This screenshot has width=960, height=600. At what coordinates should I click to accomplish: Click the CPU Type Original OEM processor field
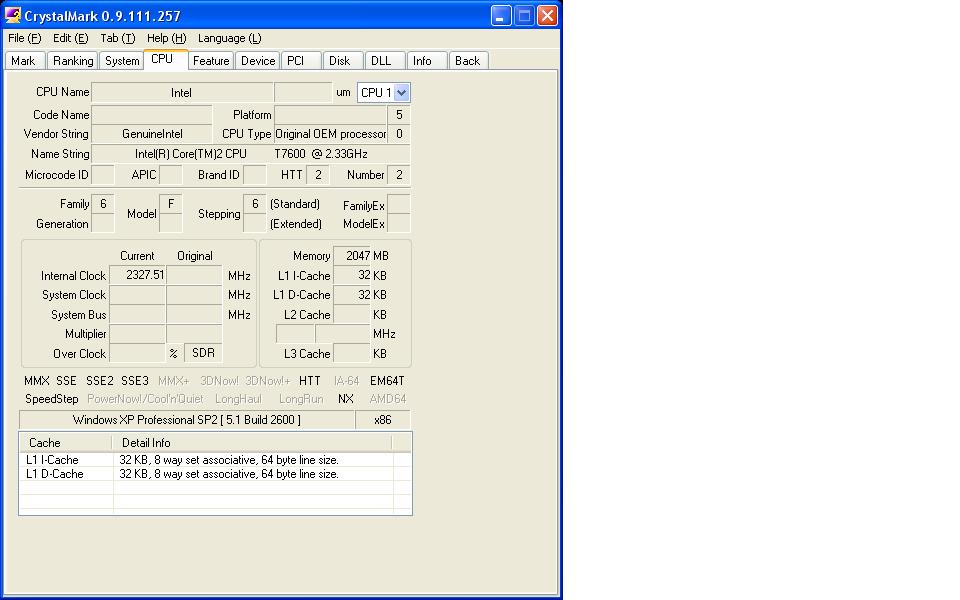331,133
